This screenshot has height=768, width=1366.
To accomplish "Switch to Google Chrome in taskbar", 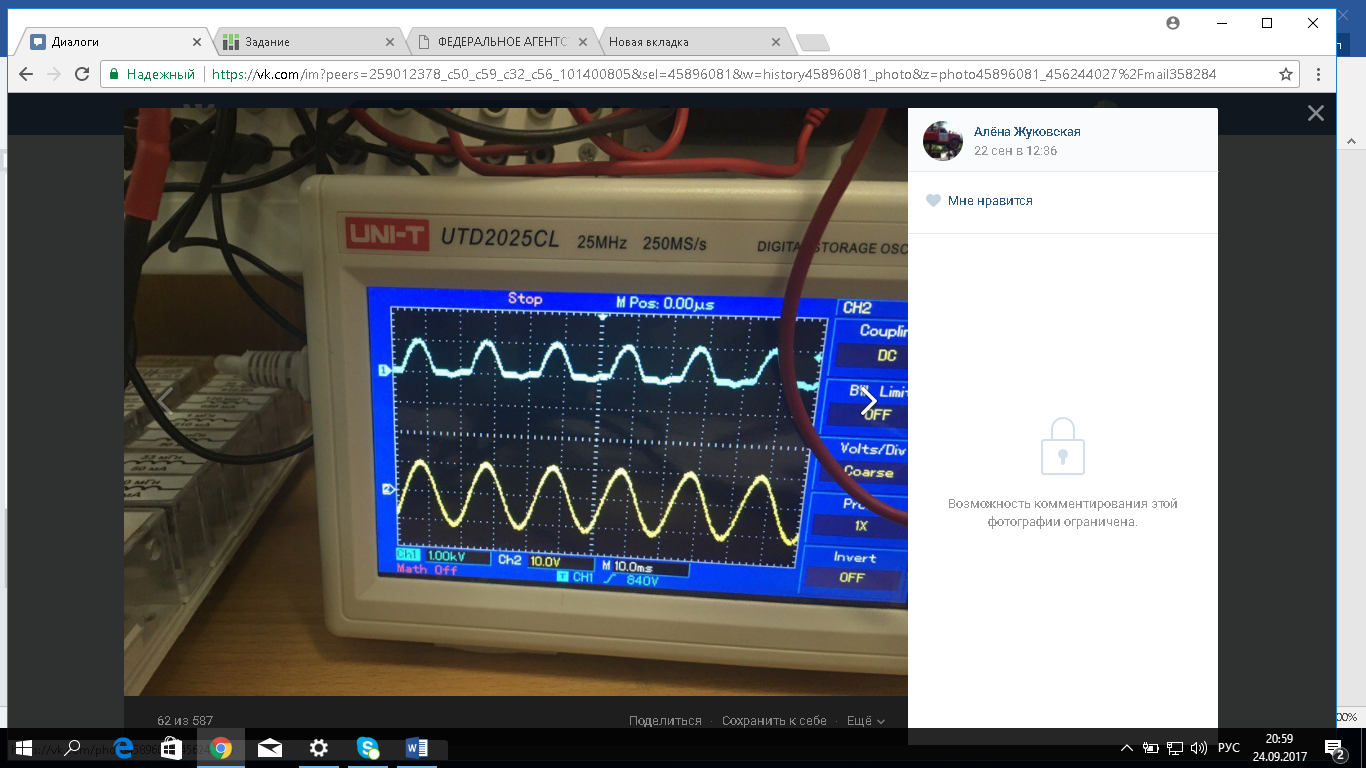I will [x=221, y=748].
